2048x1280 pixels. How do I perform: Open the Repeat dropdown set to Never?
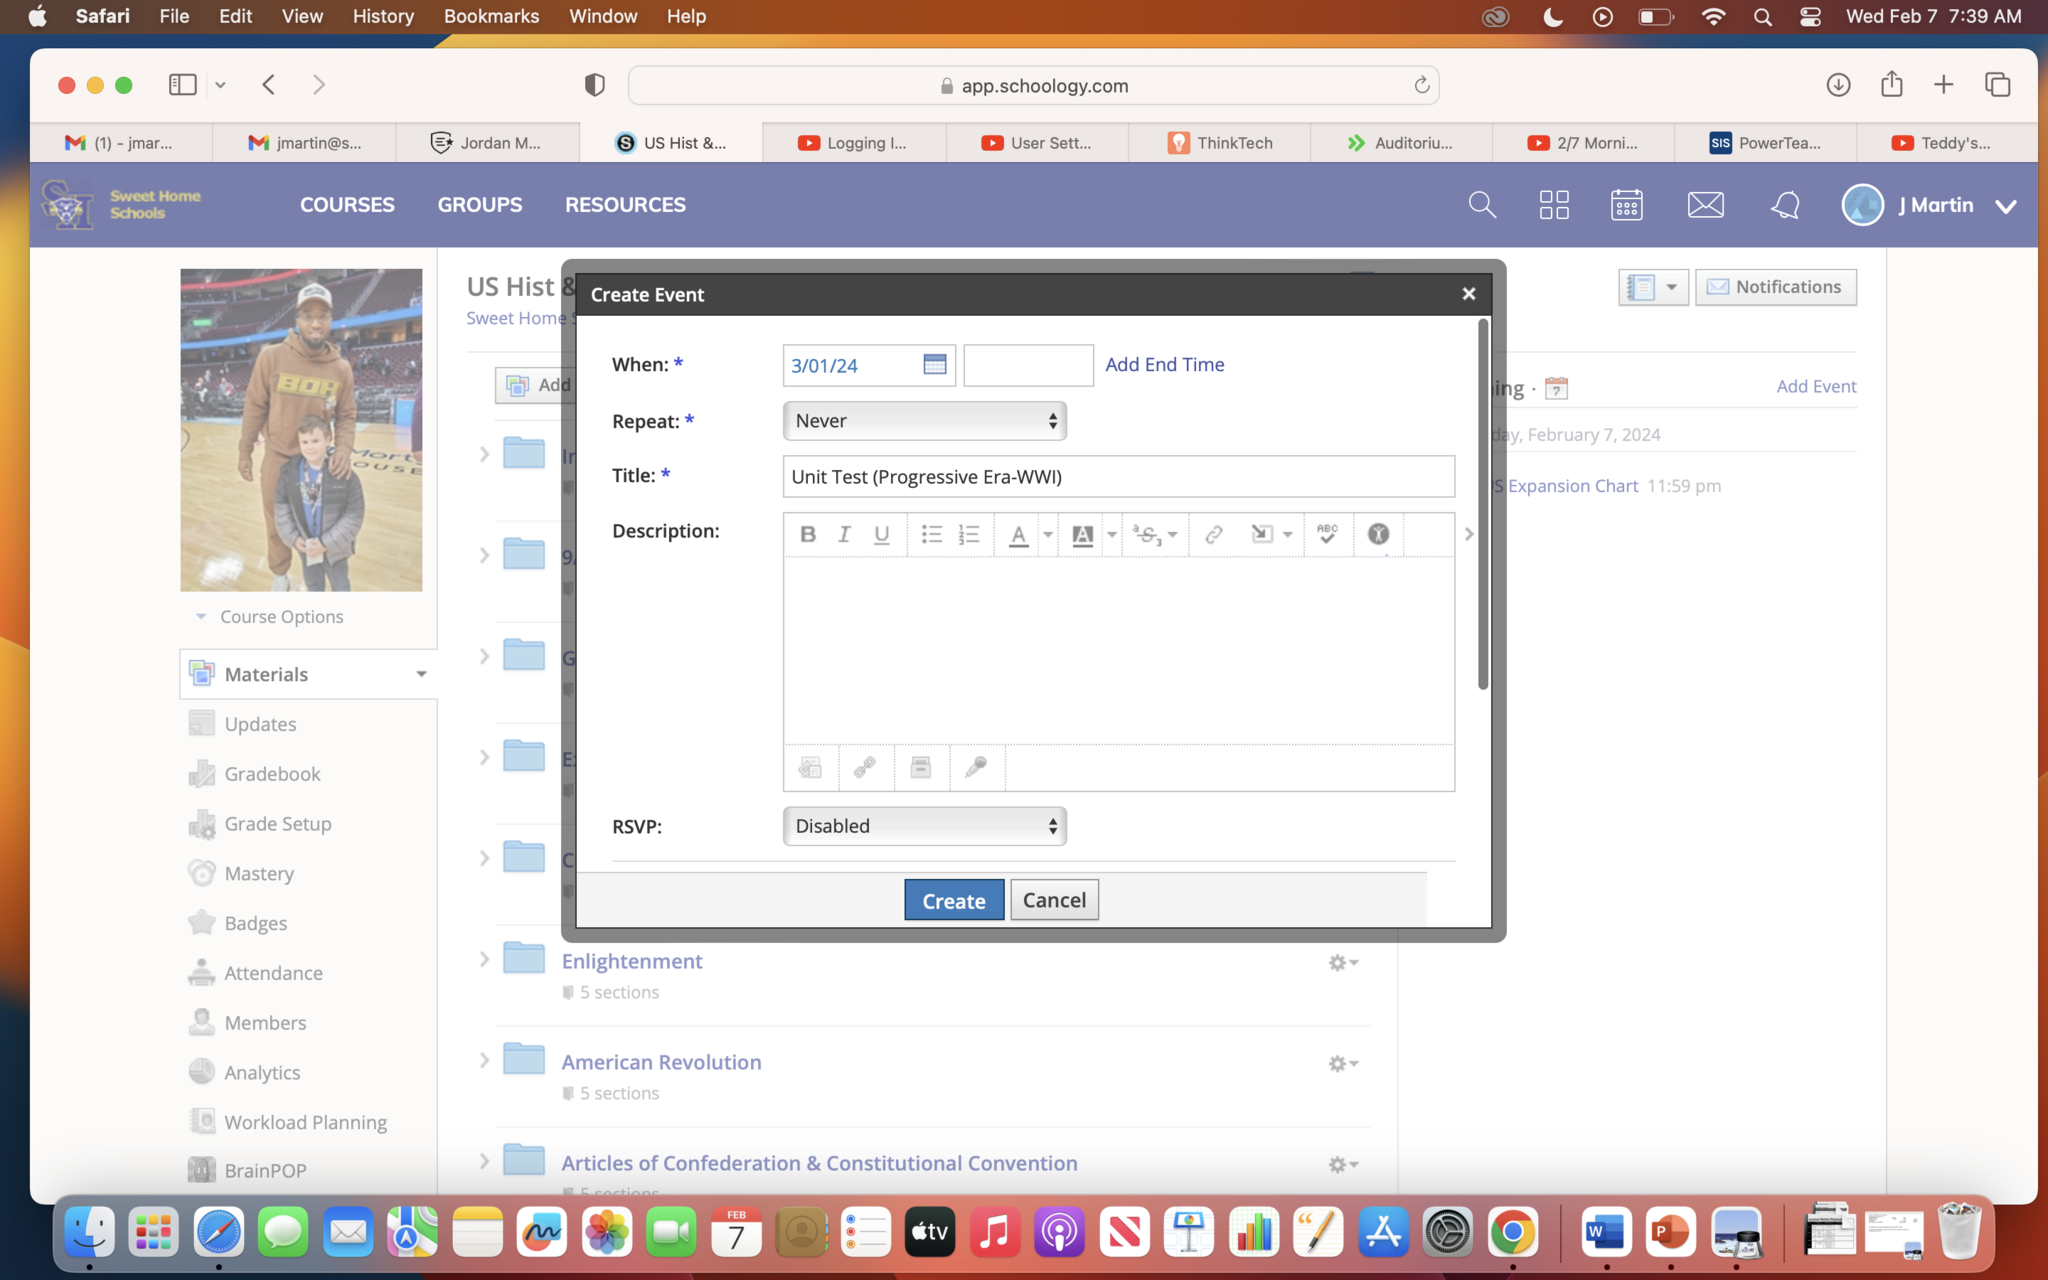click(924, 421)
